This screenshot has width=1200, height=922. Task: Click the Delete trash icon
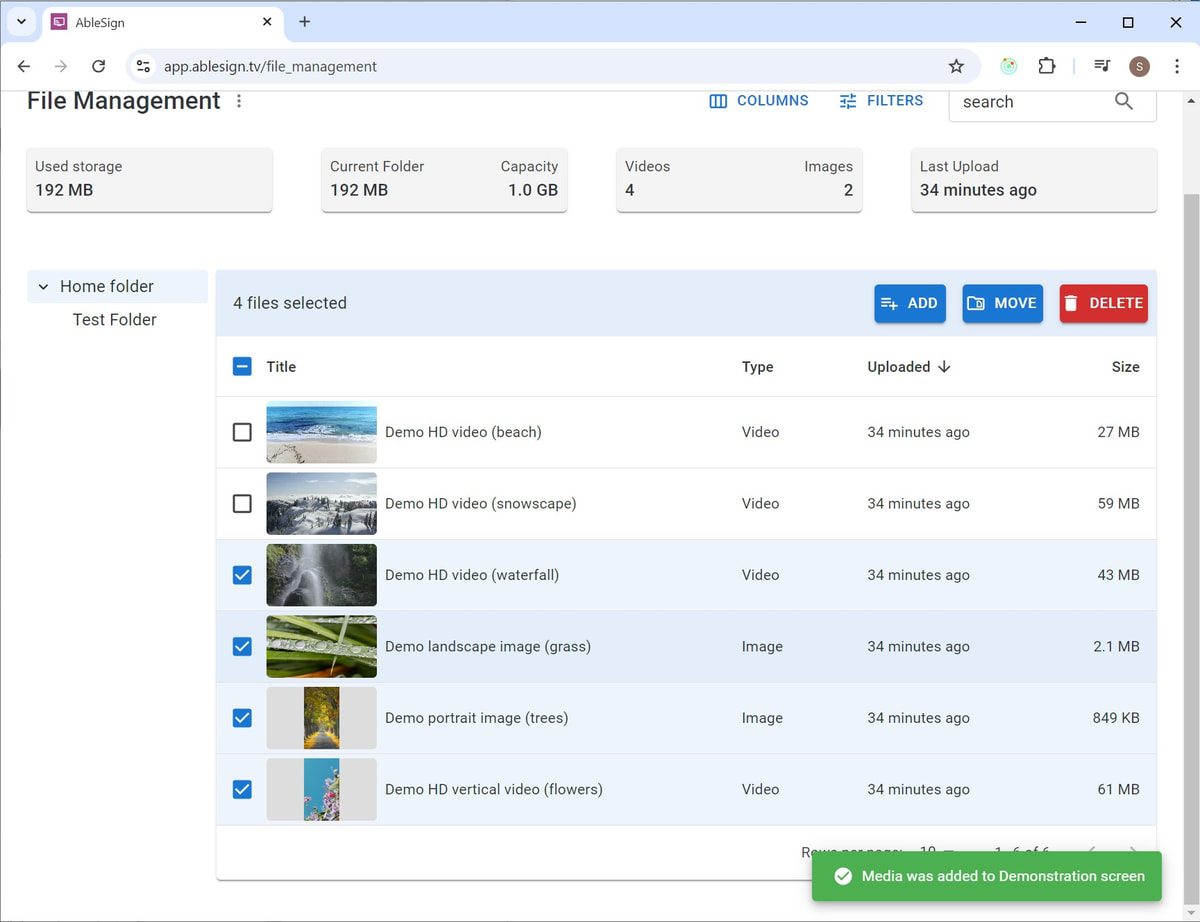(x=1073, y=303)
